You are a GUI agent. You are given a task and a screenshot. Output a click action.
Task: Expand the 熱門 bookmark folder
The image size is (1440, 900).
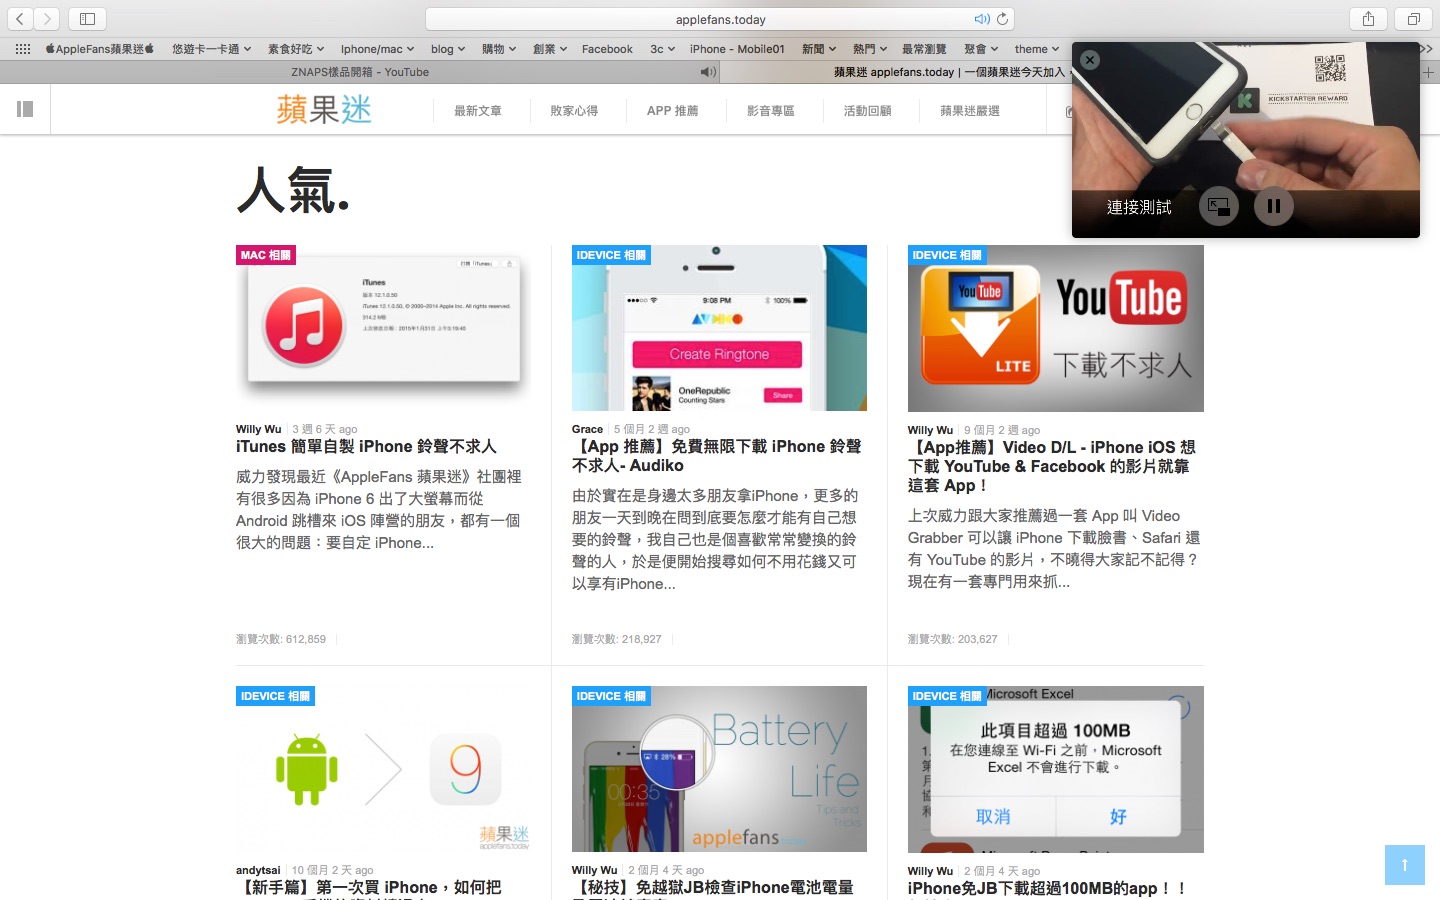point(870,49)
